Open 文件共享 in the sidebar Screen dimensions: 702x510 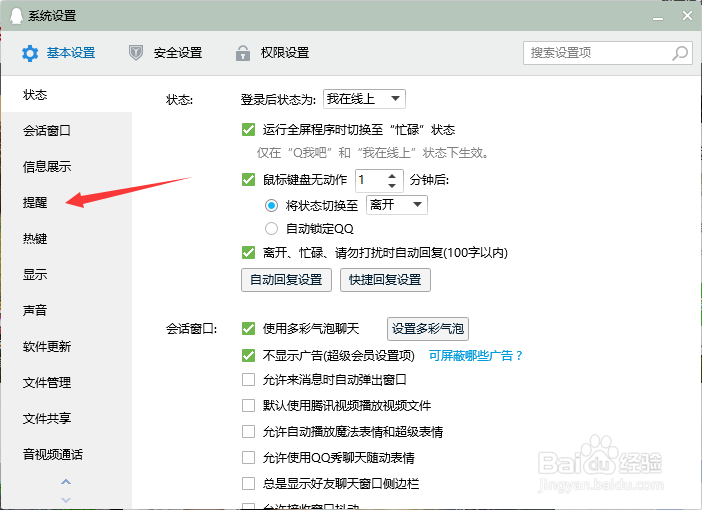(x=67, y=418)
